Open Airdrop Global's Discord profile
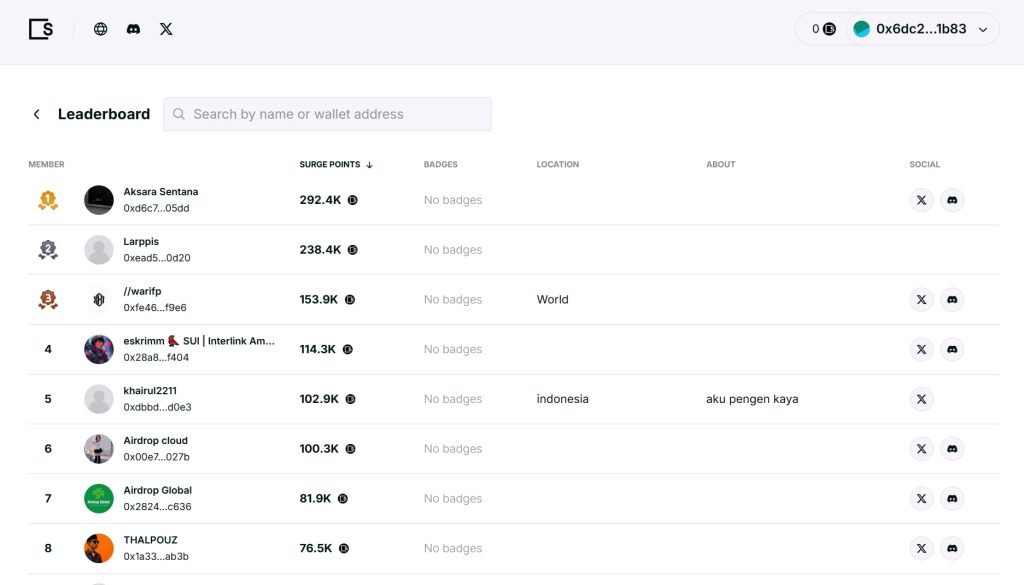This screenshot has height=585, width=1024. click(x=952, y=498)
